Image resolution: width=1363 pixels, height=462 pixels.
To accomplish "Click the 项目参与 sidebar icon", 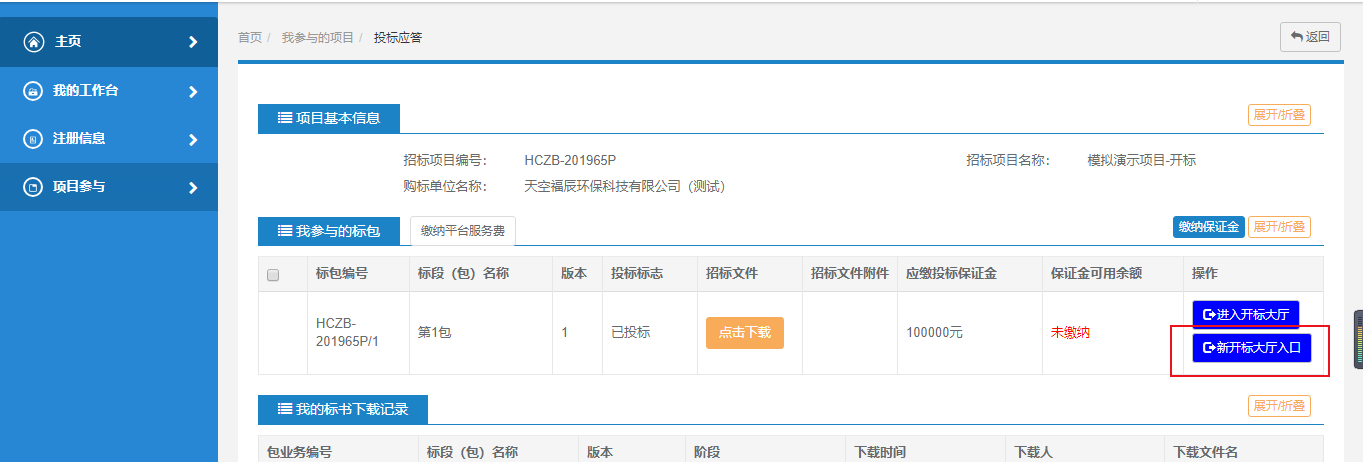I will 34,187.
